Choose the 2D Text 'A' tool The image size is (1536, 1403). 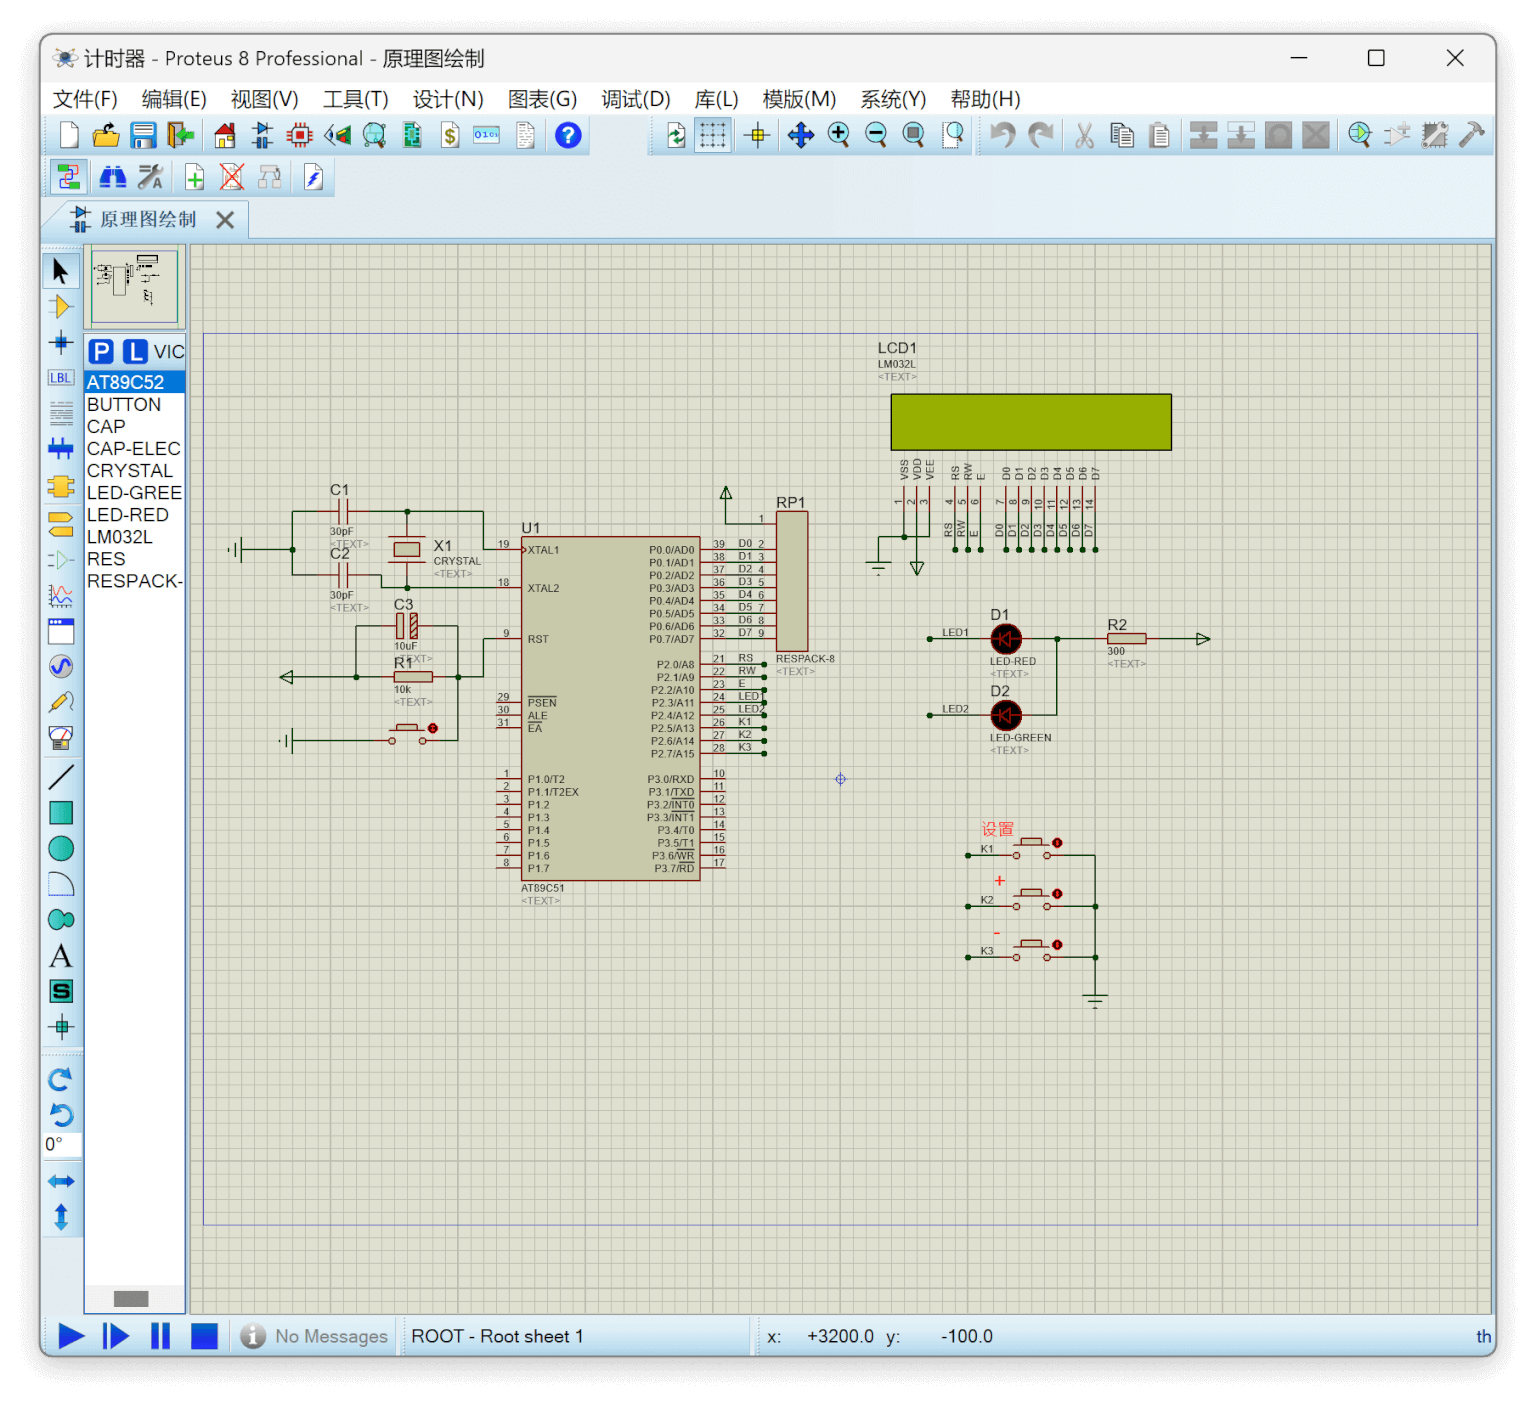(61, 956)
